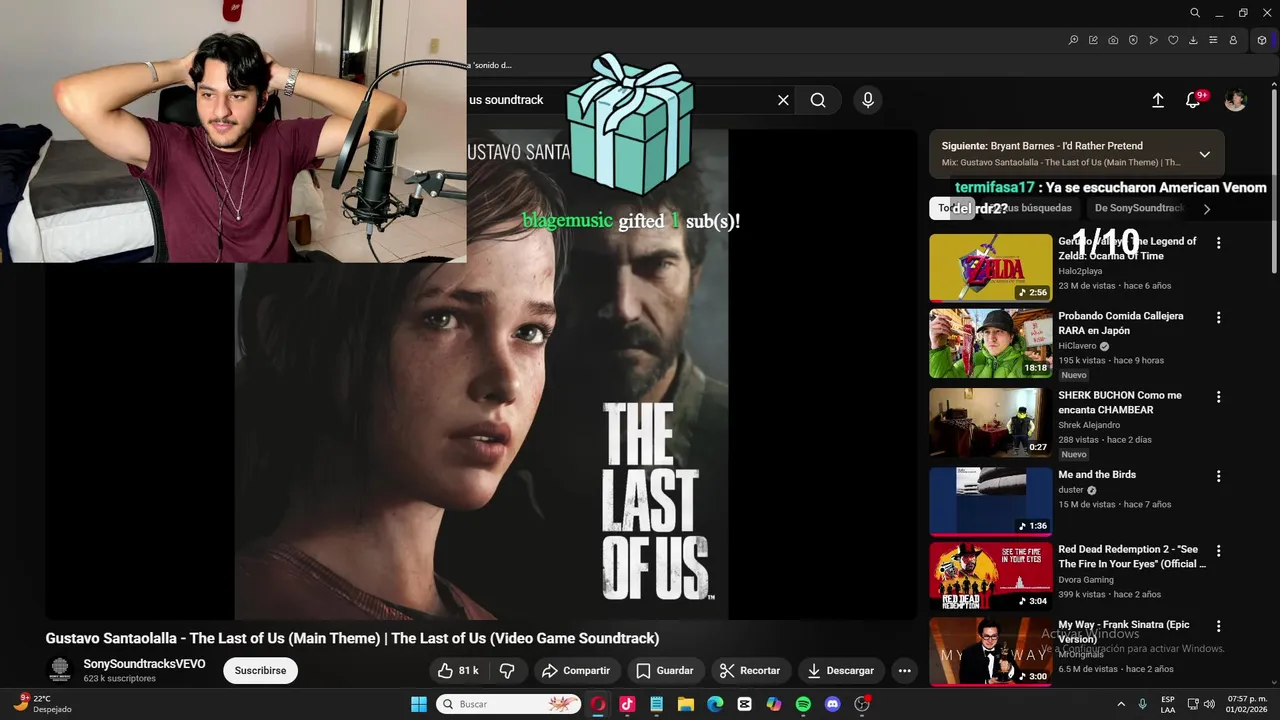The width and height of the screenshot is (1280, 720).
Task: Open options for Red Dead Redemption 2 video
Action: [1218, 551]
